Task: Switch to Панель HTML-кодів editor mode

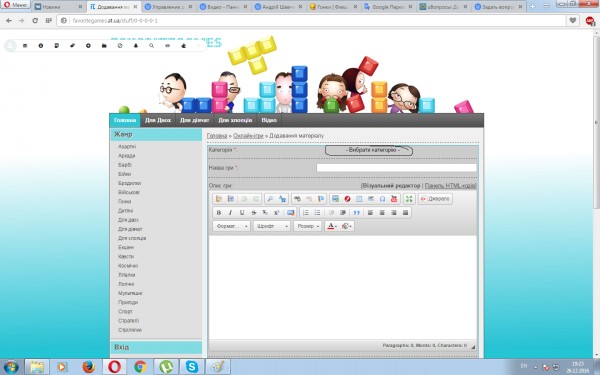Action: click(450, 186)
